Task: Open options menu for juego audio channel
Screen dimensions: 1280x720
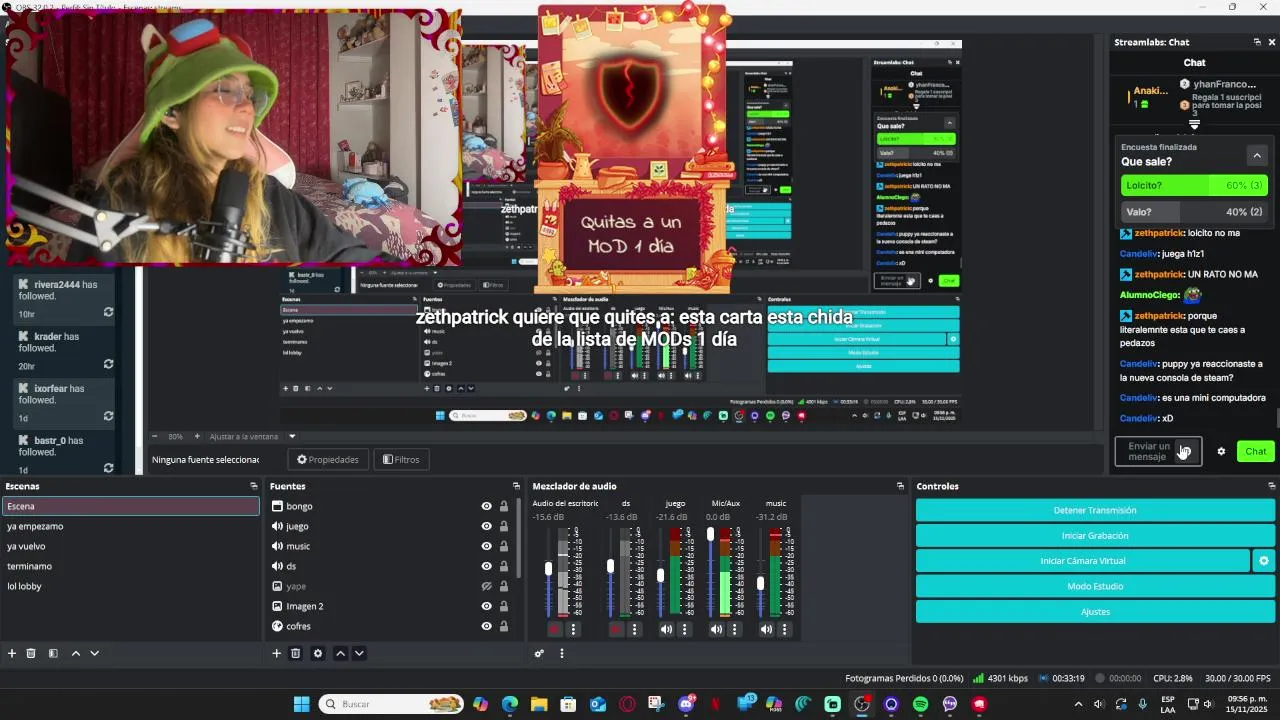Action: click(684, 629)
